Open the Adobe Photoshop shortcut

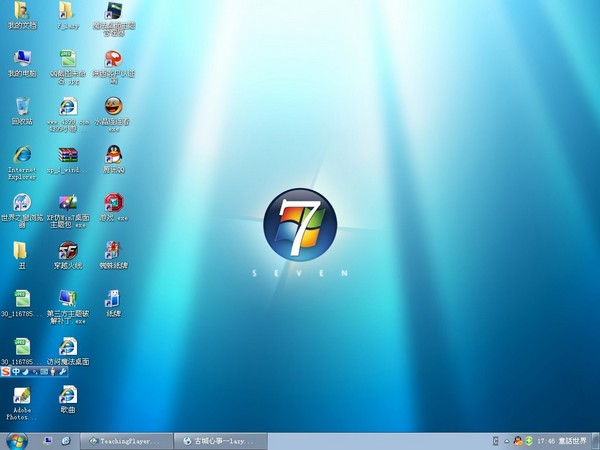tap(21, 395)
